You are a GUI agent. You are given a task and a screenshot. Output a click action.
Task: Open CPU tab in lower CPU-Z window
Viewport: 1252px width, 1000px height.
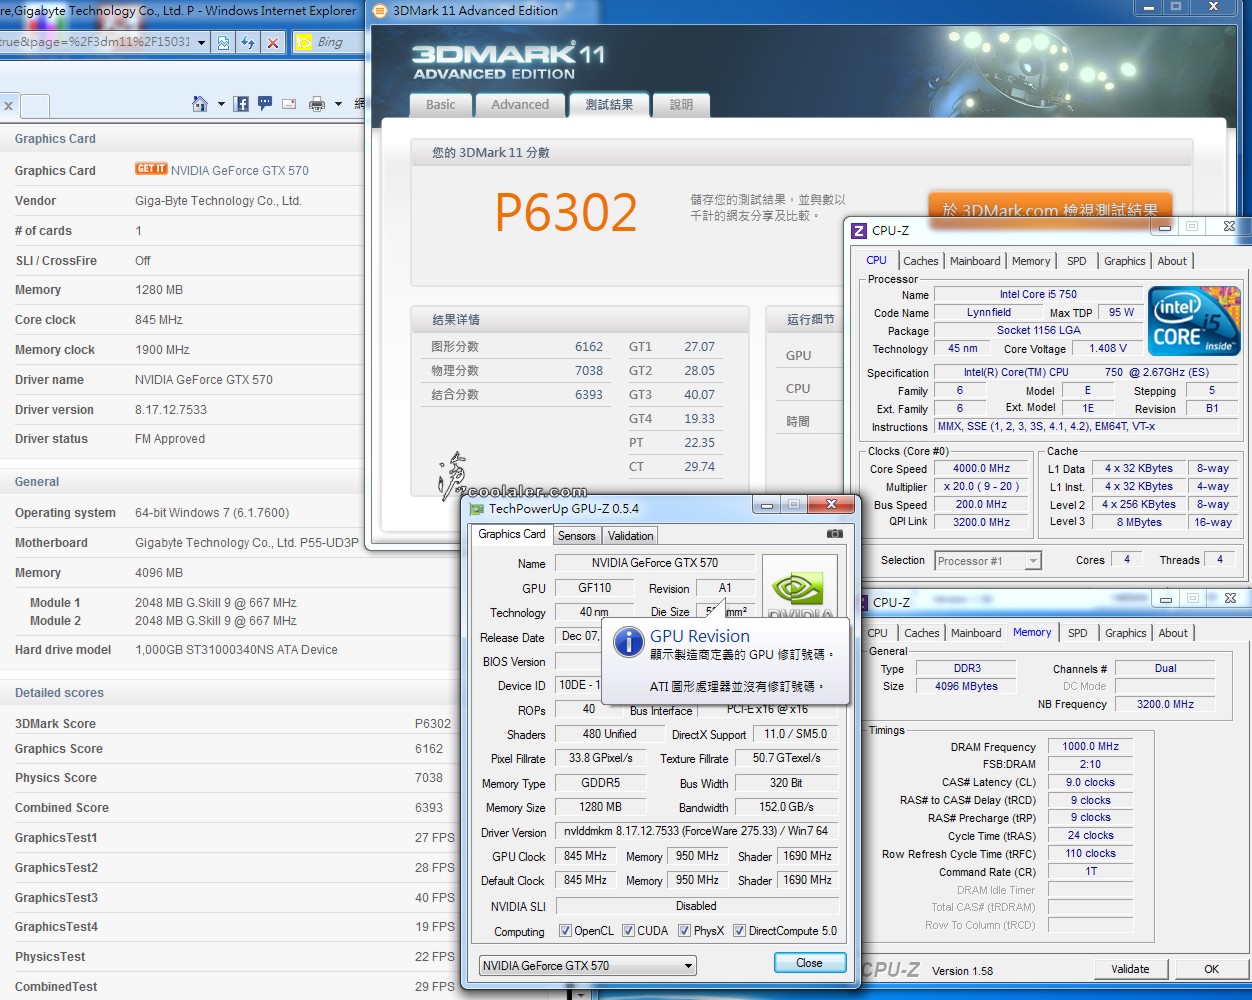878,633
